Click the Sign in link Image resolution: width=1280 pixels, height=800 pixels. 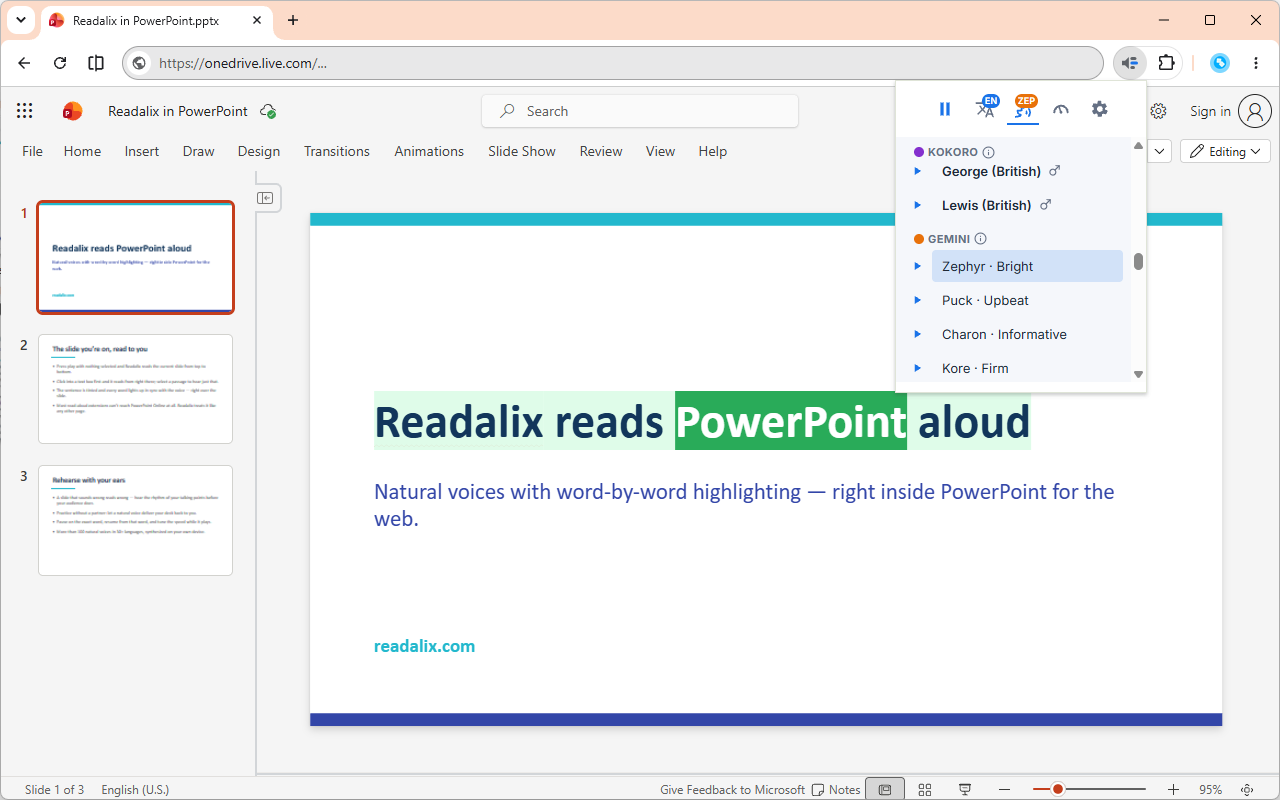click(1210, 111)
